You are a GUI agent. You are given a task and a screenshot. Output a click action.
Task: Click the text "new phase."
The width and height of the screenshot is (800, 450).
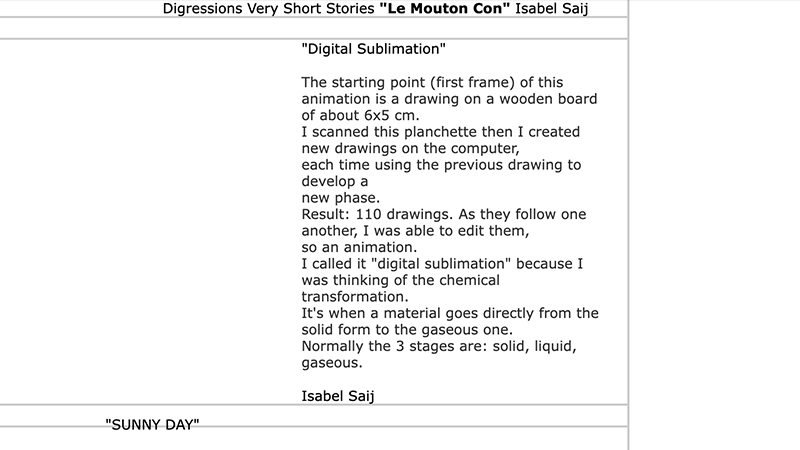tap(340, 198)
